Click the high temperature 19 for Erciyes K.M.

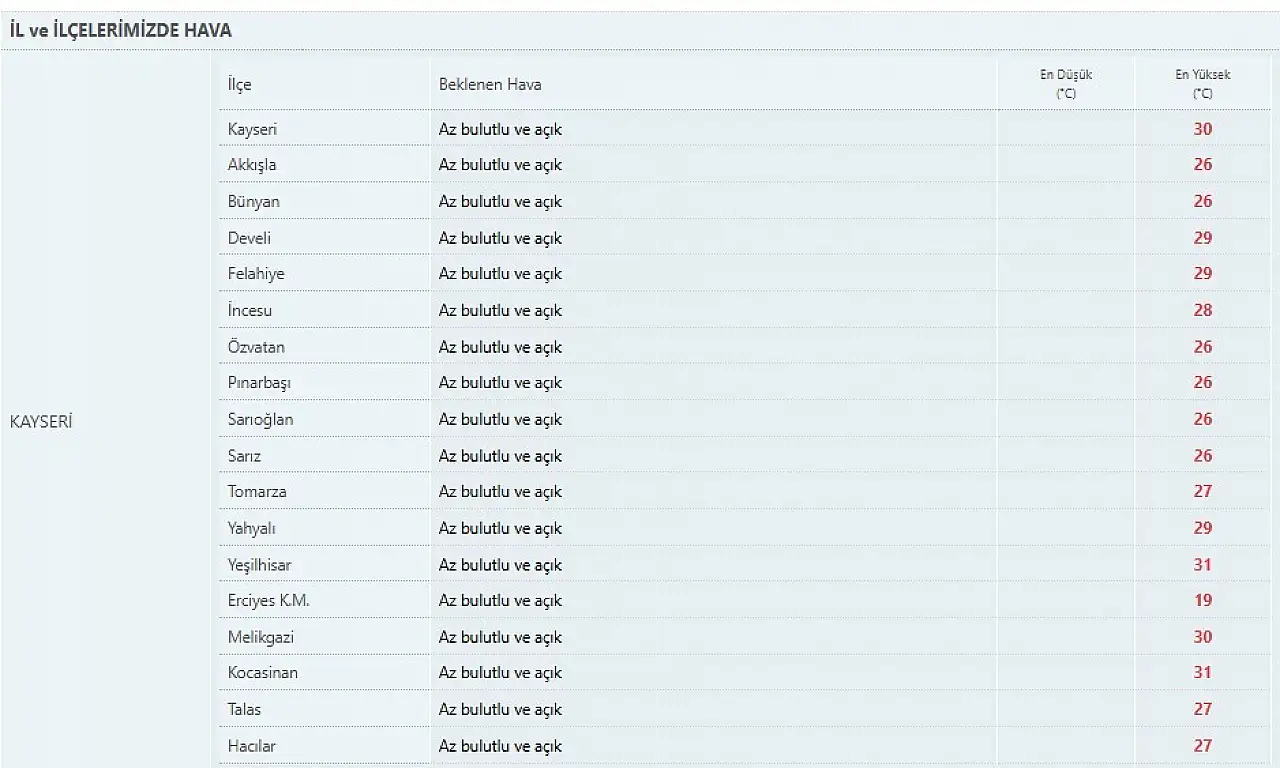[x=1202, y=601]
